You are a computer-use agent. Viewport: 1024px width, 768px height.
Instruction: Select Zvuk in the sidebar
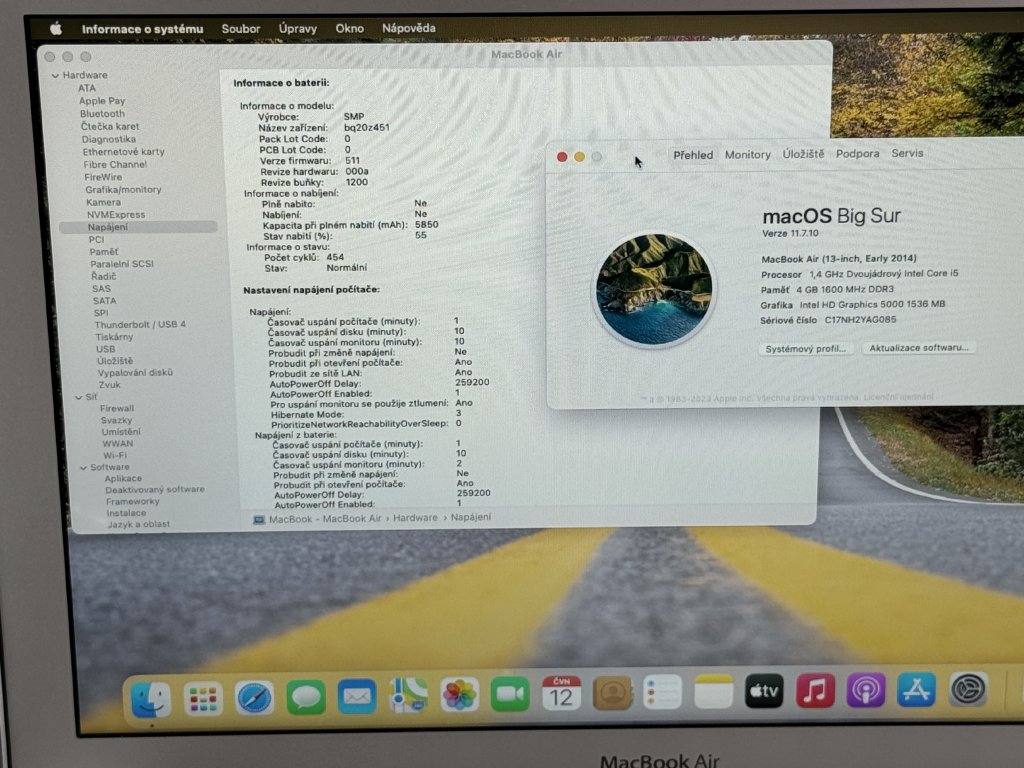[109, 385]
